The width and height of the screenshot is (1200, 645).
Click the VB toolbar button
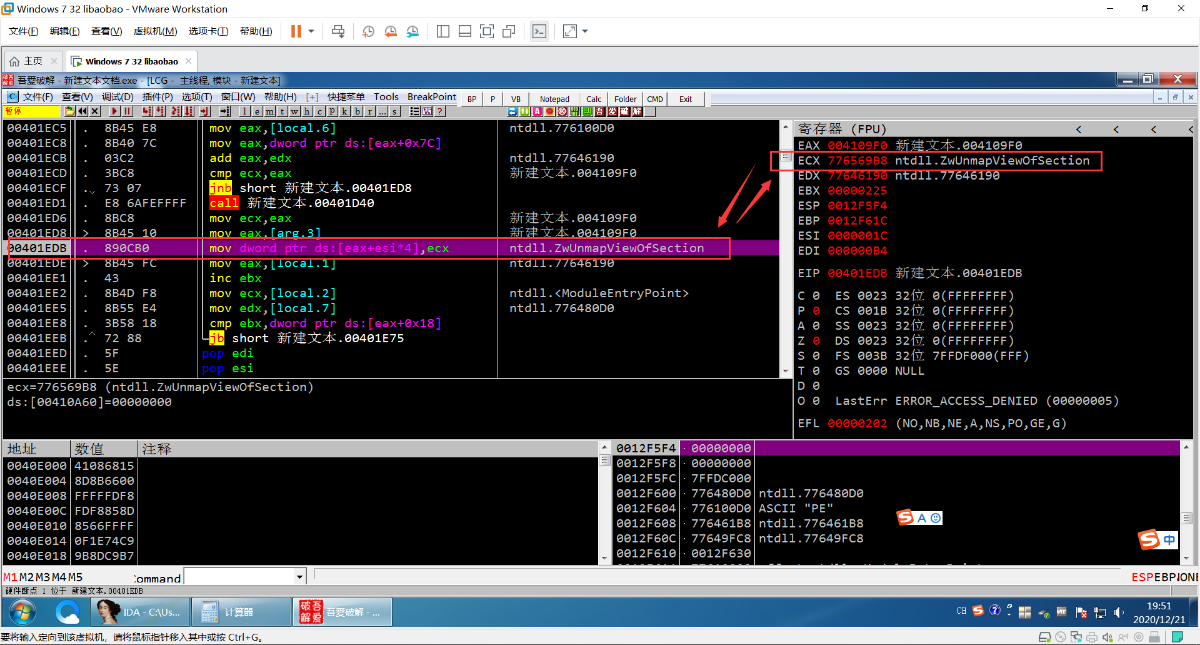pos(516,99)
